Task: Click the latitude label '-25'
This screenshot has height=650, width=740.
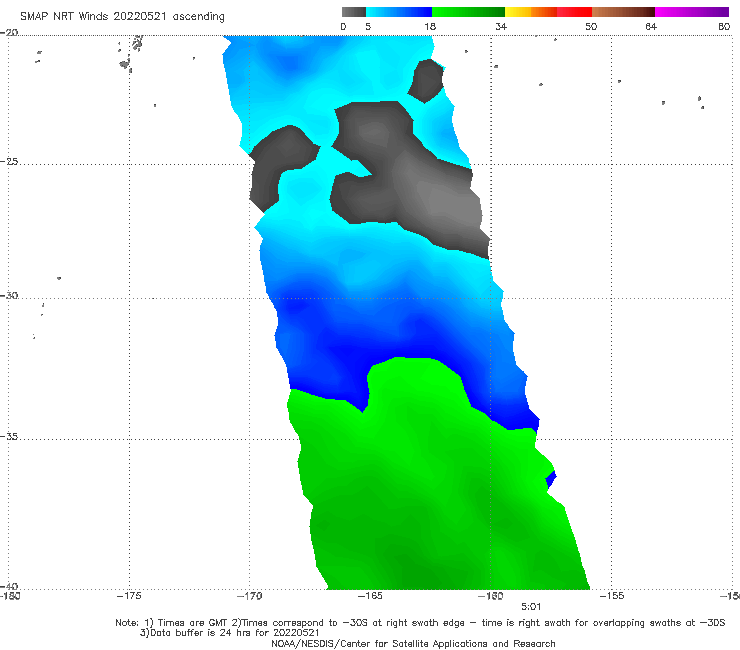Action: click(9, 161)
